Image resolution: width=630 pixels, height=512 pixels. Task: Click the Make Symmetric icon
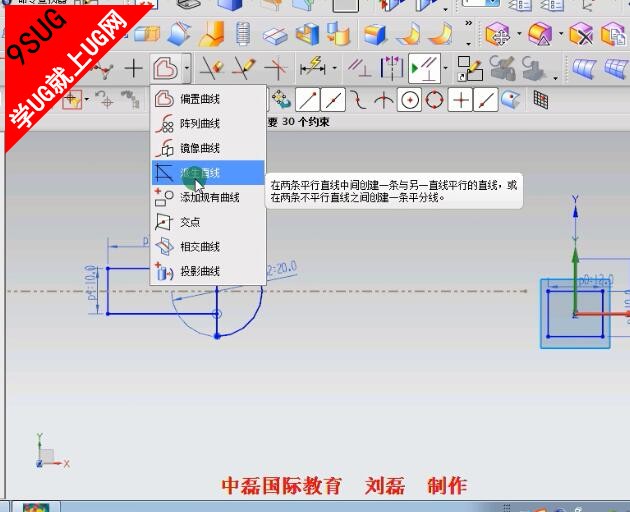pos(391,68)
